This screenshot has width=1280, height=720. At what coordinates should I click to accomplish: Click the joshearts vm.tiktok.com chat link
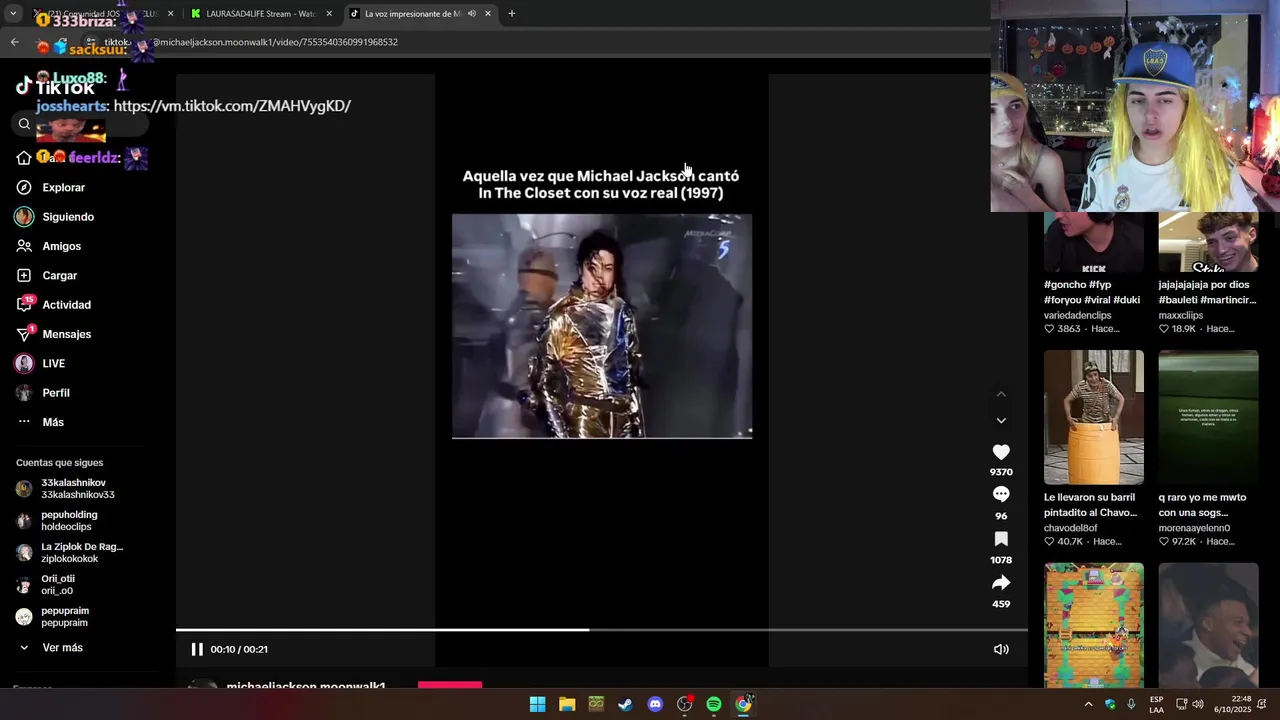click(232, 106)
